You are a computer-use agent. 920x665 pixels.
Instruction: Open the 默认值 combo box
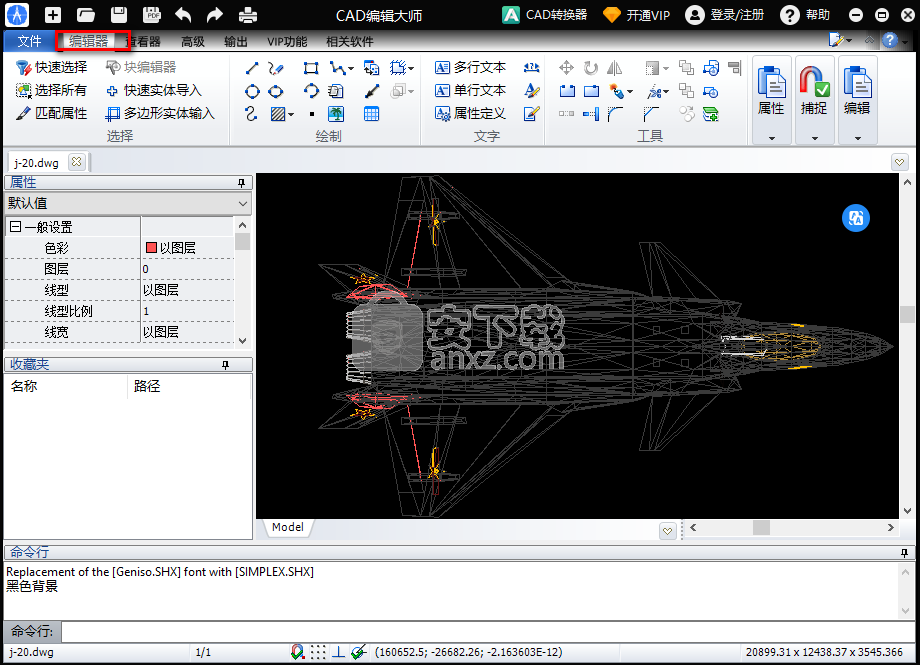click(128, 204)
